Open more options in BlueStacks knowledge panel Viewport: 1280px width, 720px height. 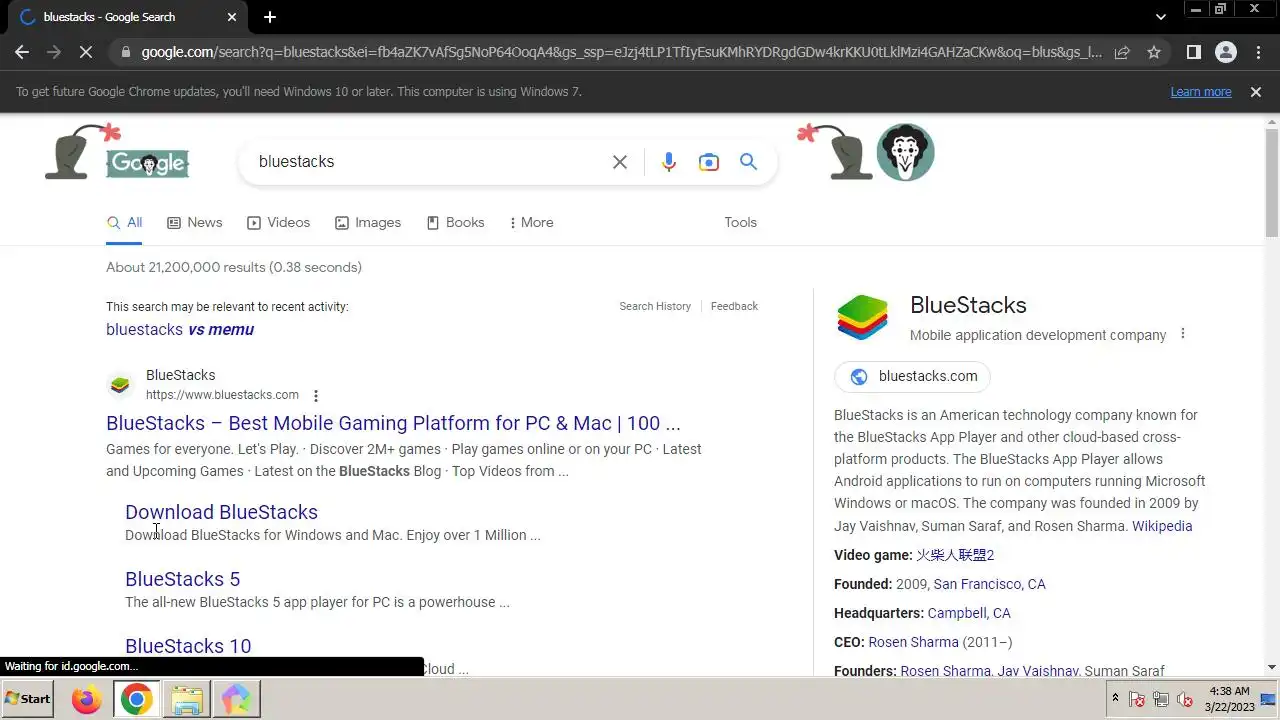(x=1182, y=334)
